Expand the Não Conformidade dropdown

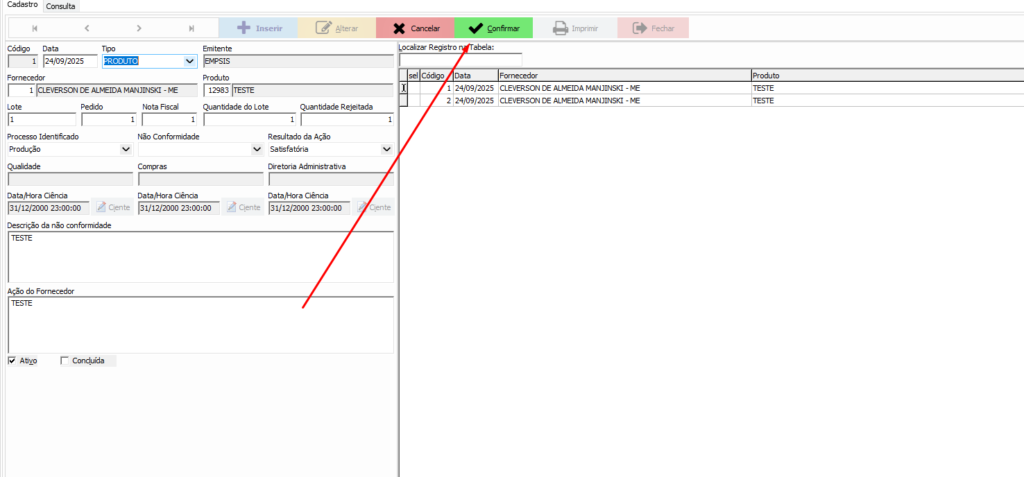click(256, 149)
